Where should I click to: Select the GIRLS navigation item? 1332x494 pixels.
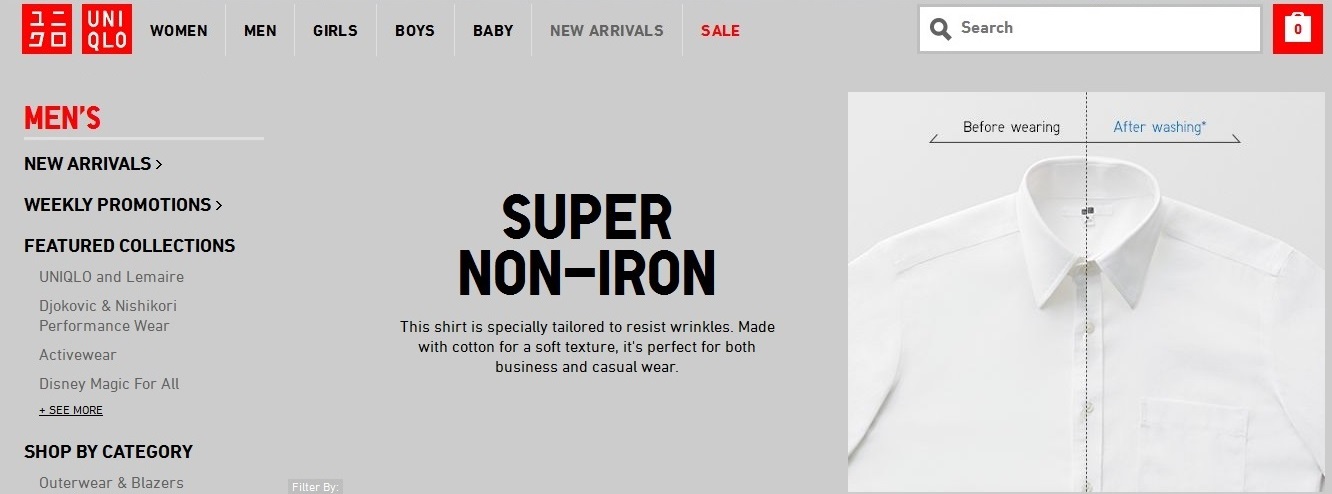click(x=335, y=31)
